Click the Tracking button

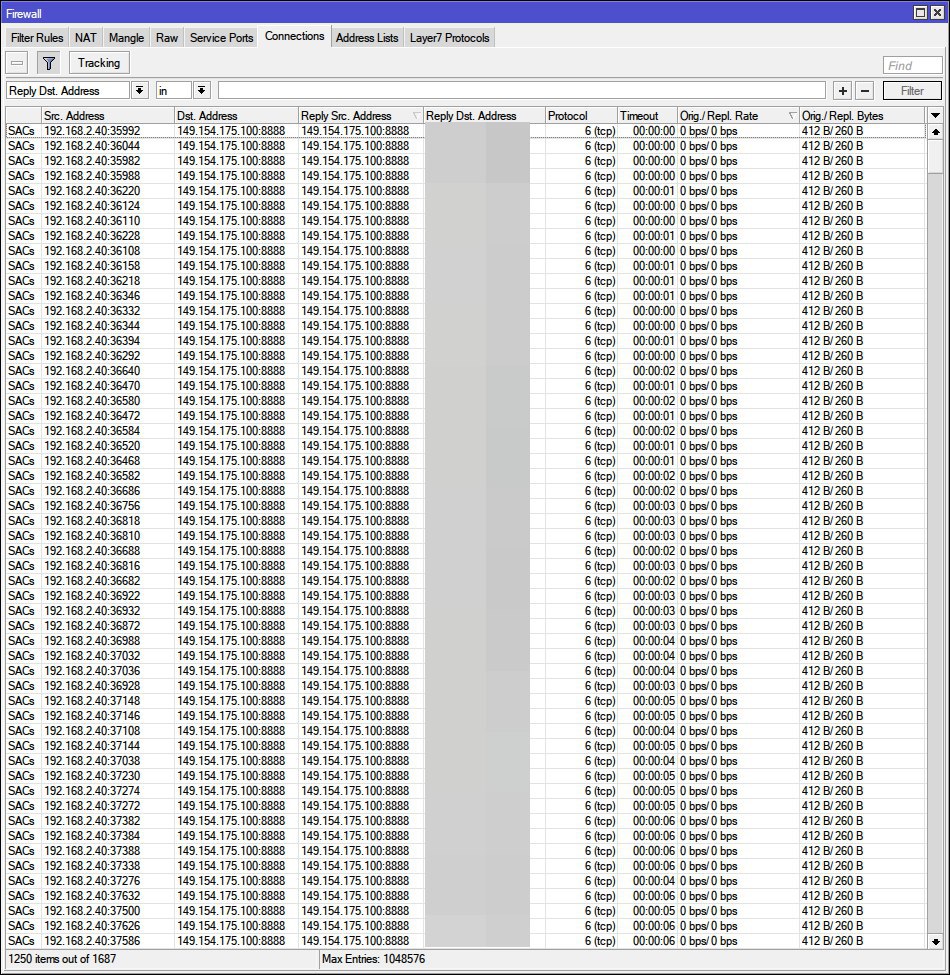point(99,63)
